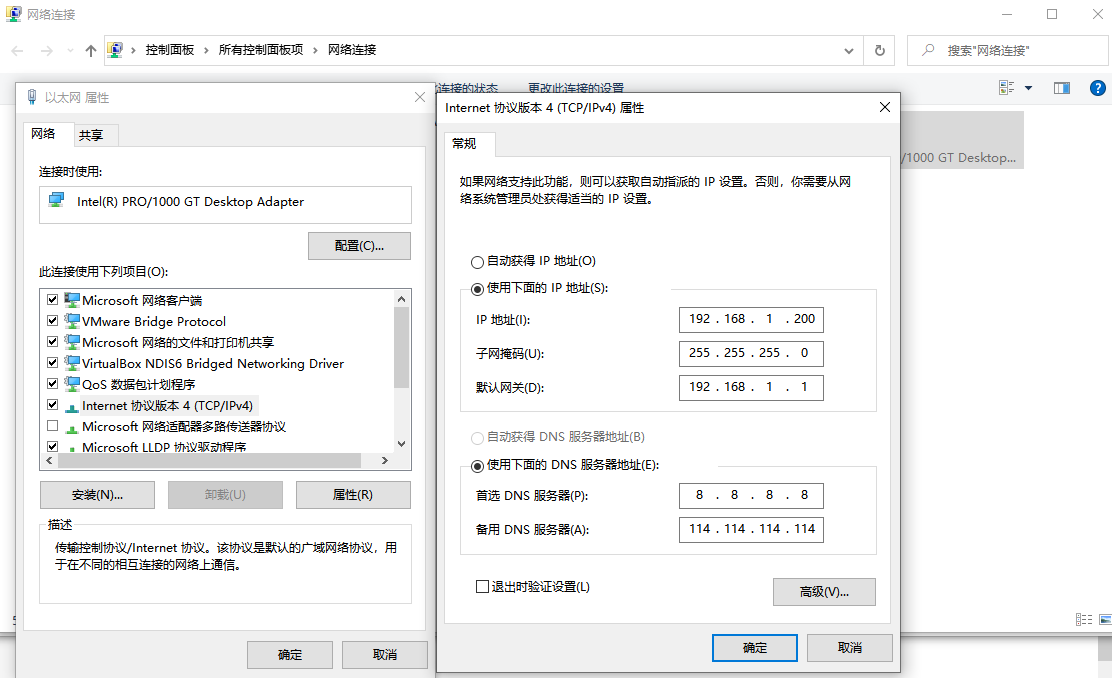Click the QoS 数据包计划程序 item icon
This screenshot has width=1112, height=678.
[x=72, y=384]
